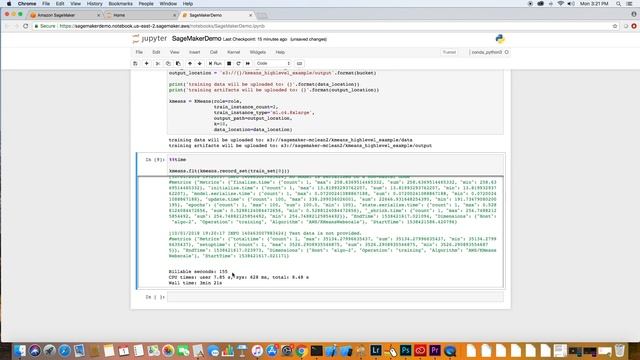
Task: Open the Jupyter View menu
Action: point(175,52)
